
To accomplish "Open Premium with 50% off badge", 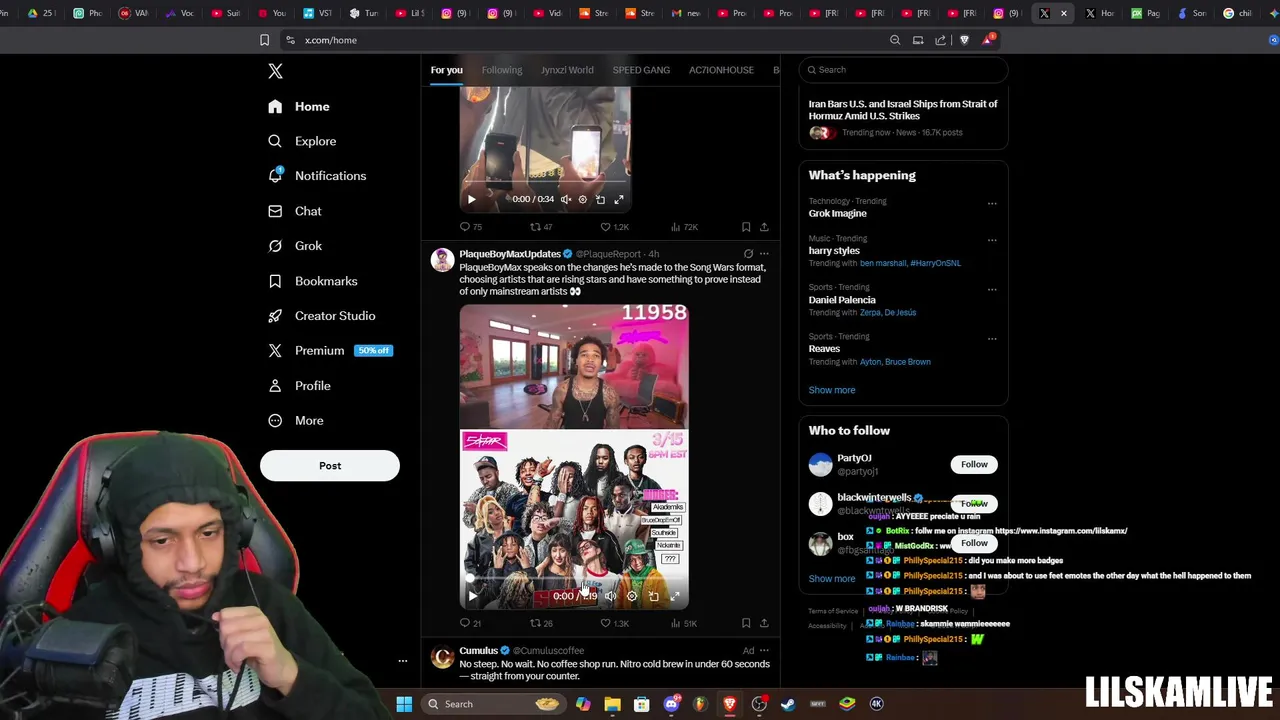I will (x=330, y=351).
